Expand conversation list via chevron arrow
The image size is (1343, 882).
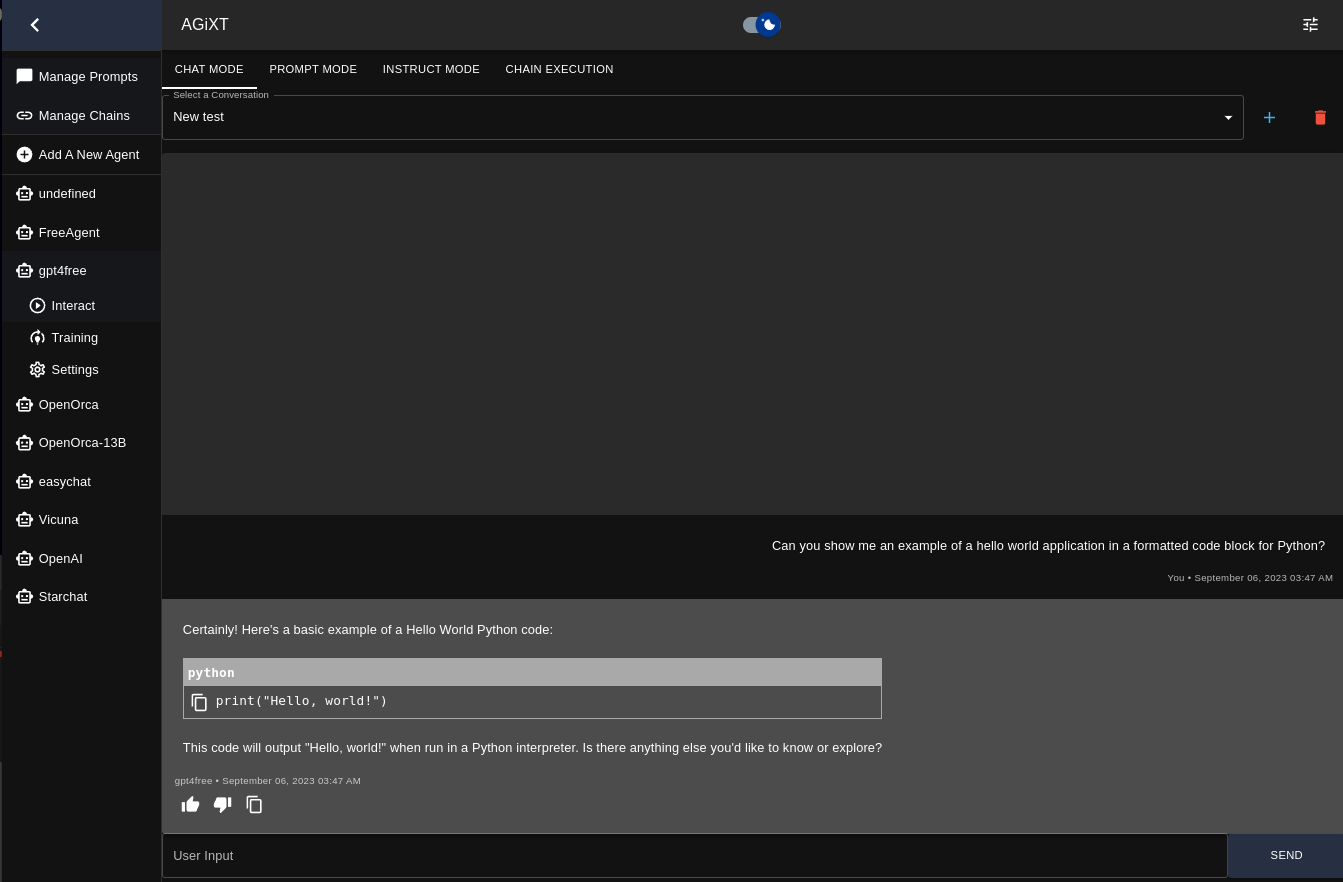click(x=1228, y=117)
